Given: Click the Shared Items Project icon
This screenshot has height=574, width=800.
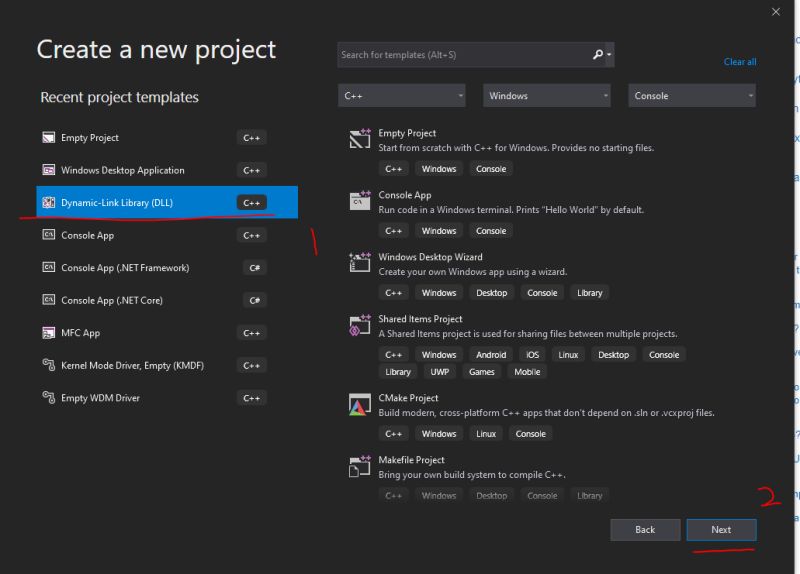Looking at the screenshot, I should [359, 326].
